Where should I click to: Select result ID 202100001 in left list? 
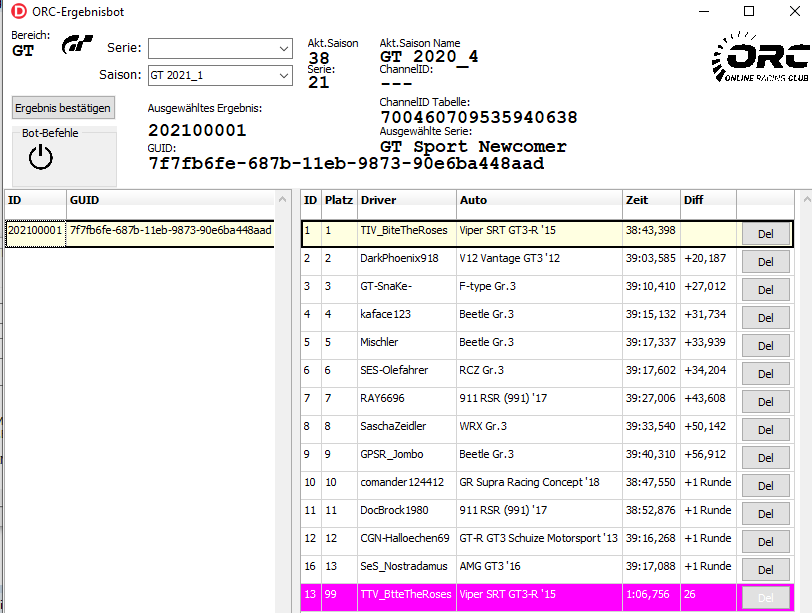[35, 230]
